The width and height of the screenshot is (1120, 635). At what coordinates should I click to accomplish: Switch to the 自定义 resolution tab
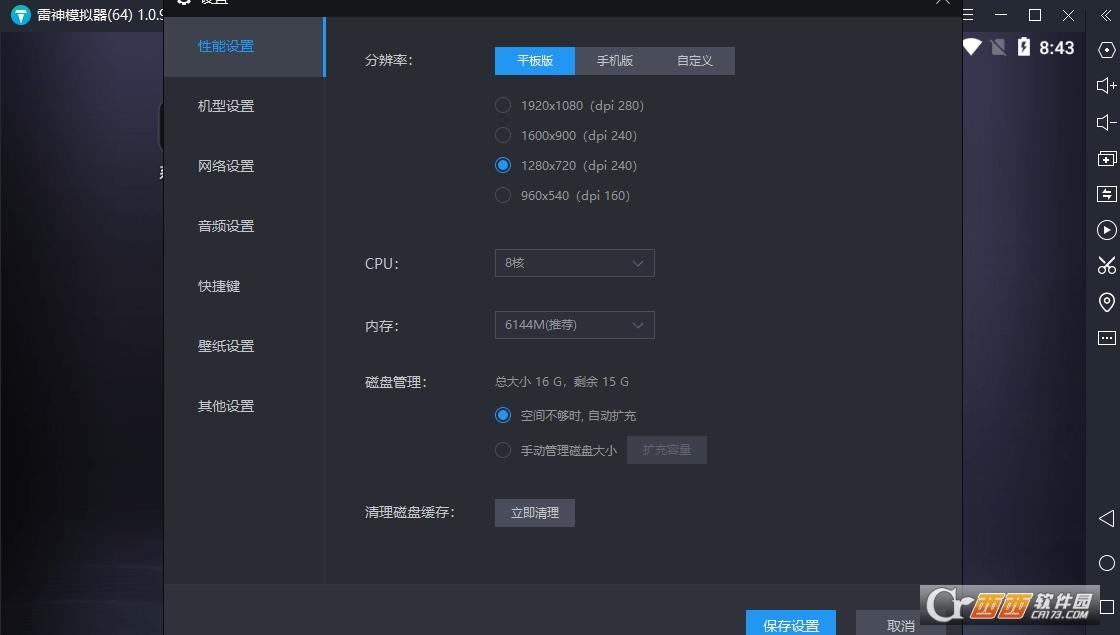point(694,61)
